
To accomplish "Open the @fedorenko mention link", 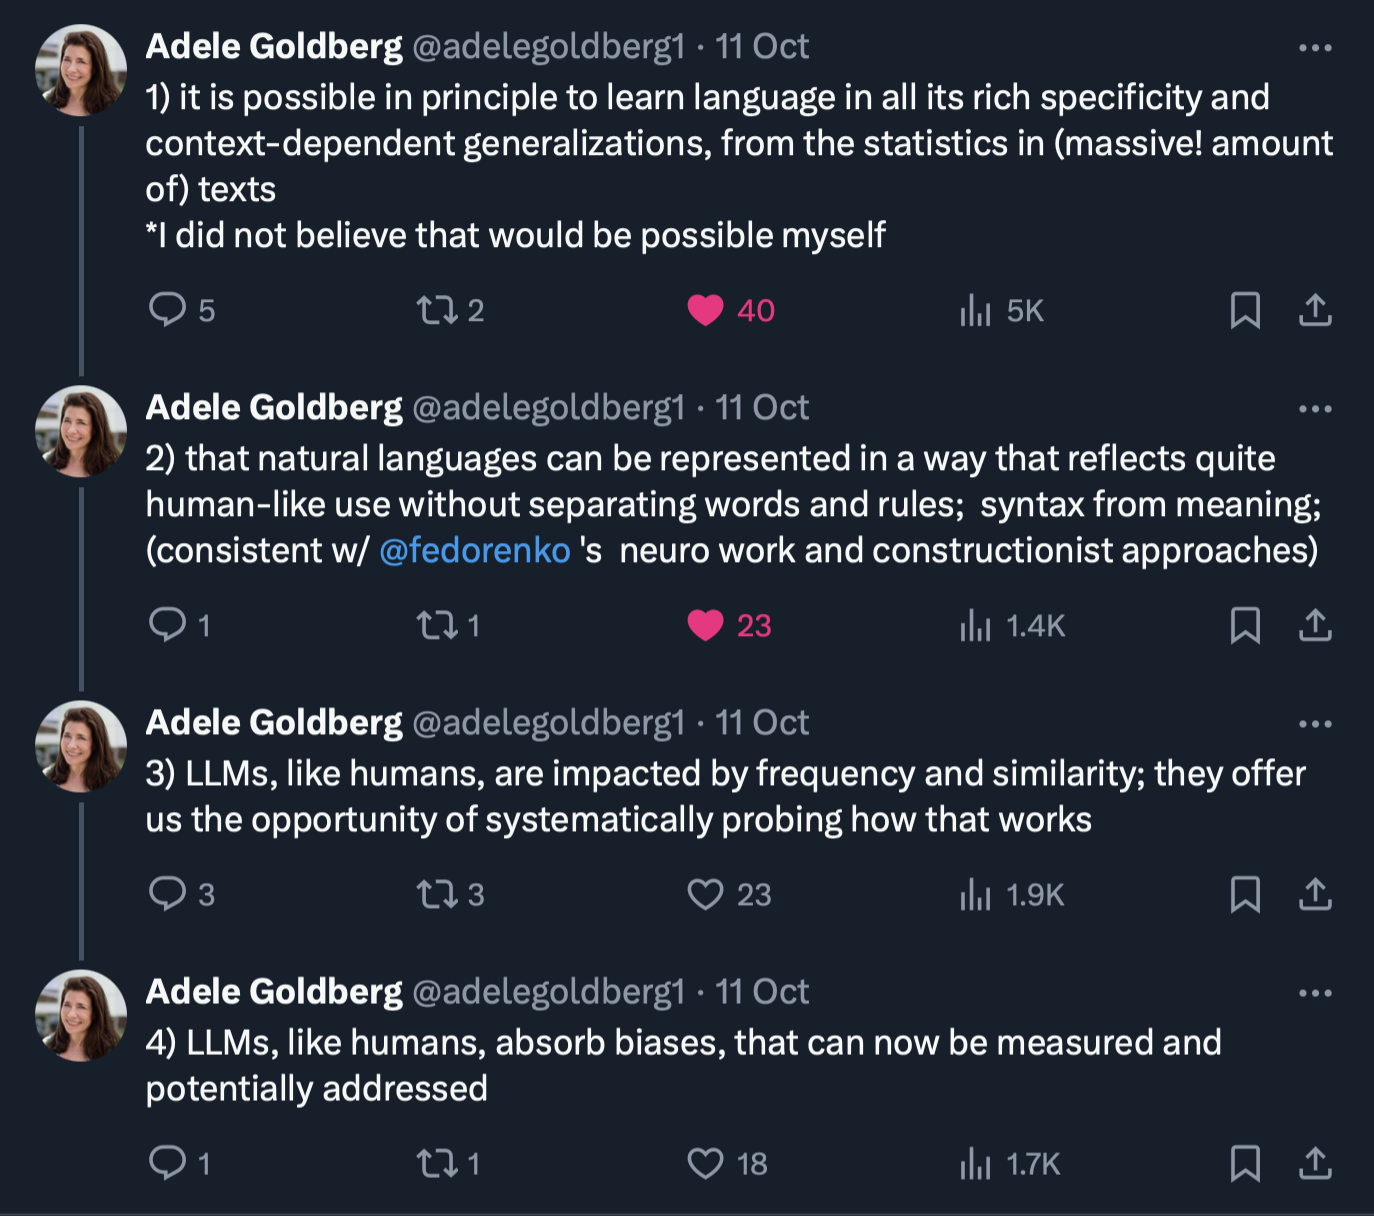I will tap(474, 550).
